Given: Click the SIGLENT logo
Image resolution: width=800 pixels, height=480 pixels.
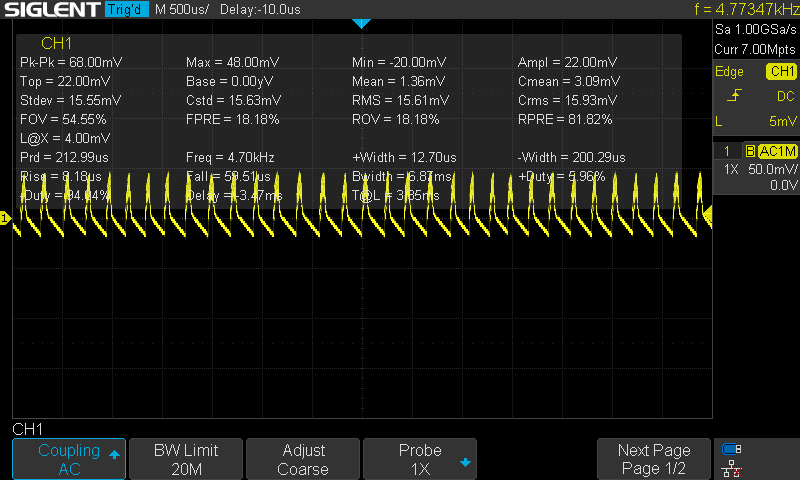Looking at the screenshot, I should (x=52, y=9).
